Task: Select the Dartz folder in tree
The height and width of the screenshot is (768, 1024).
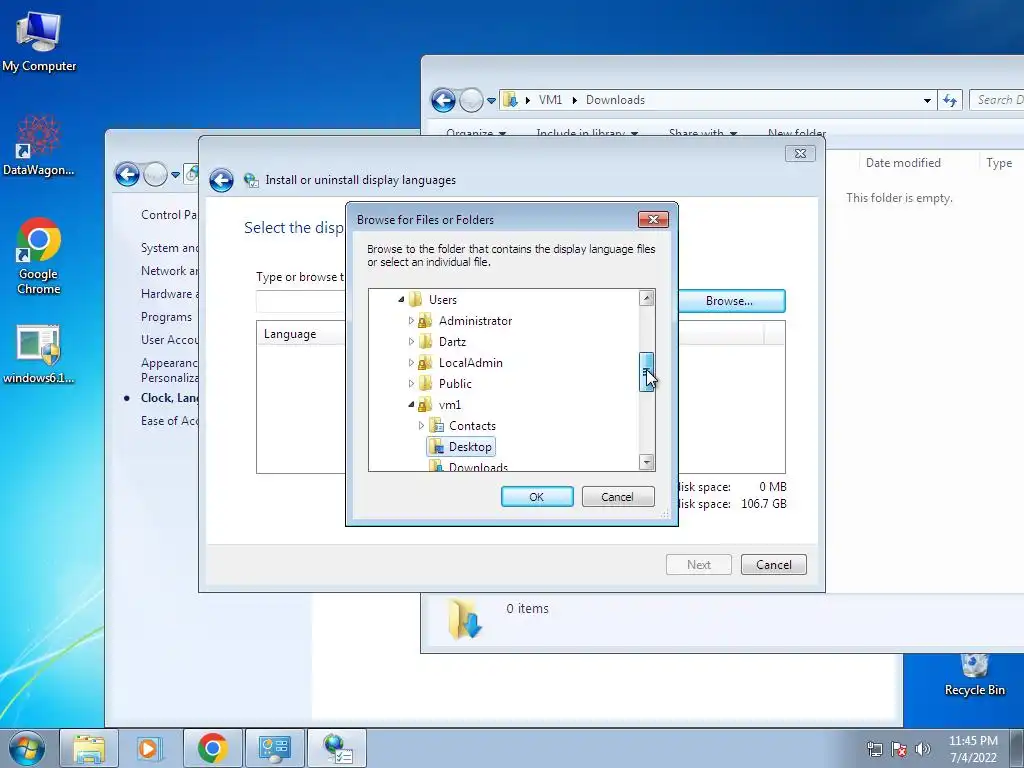Action: pos(452,342)
